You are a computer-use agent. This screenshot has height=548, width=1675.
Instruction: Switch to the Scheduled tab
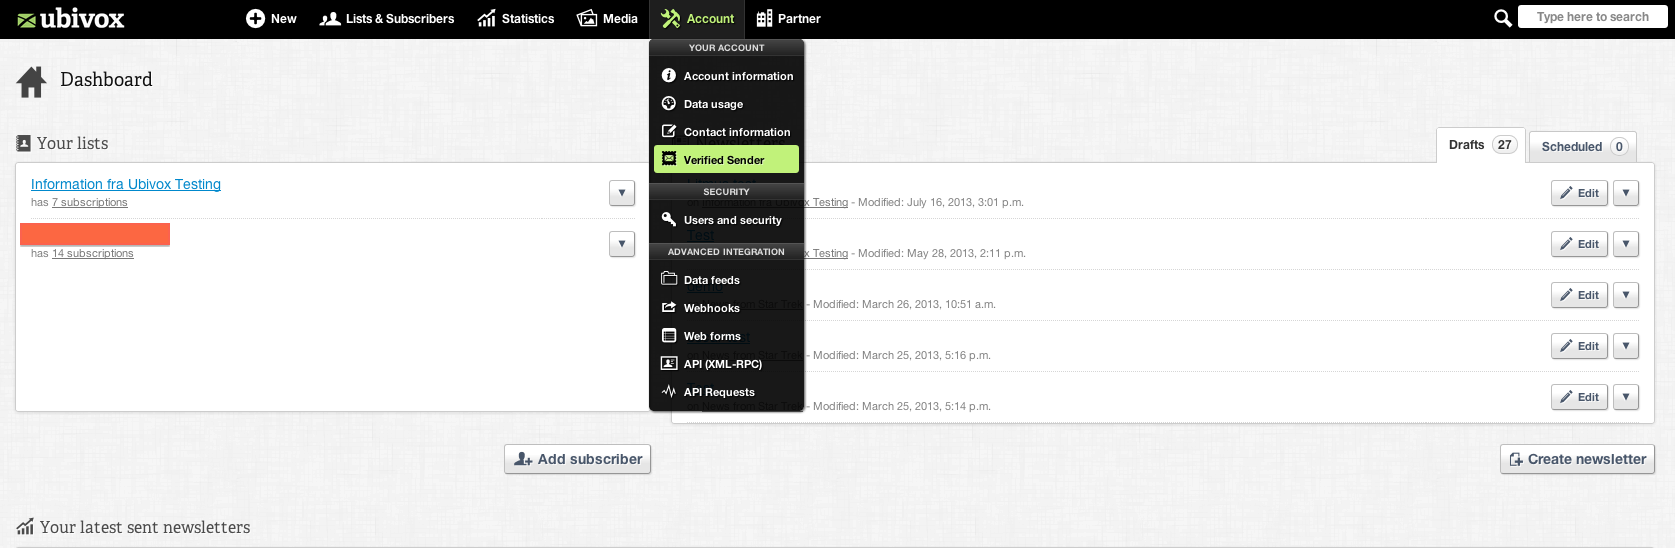click(1583, 146)
